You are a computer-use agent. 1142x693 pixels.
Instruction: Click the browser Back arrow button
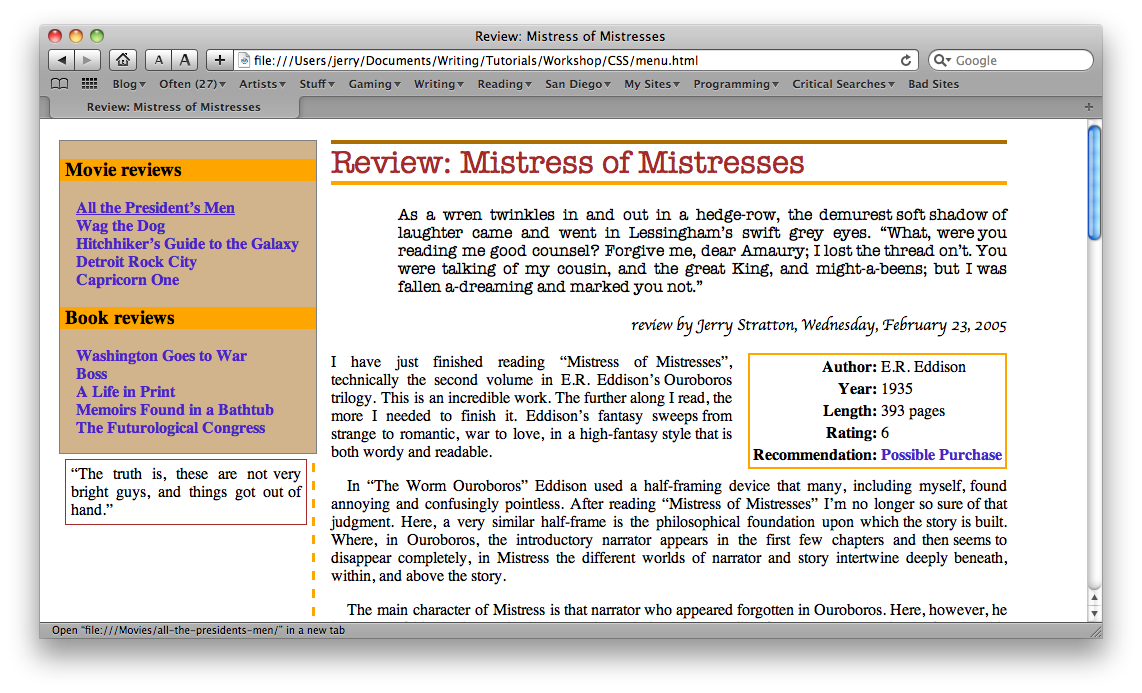61,60
